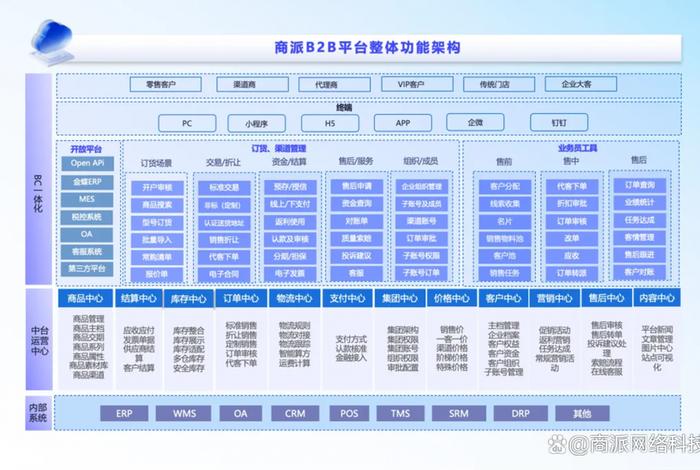Open the 客户中心 tab

[x=503, y=298]
